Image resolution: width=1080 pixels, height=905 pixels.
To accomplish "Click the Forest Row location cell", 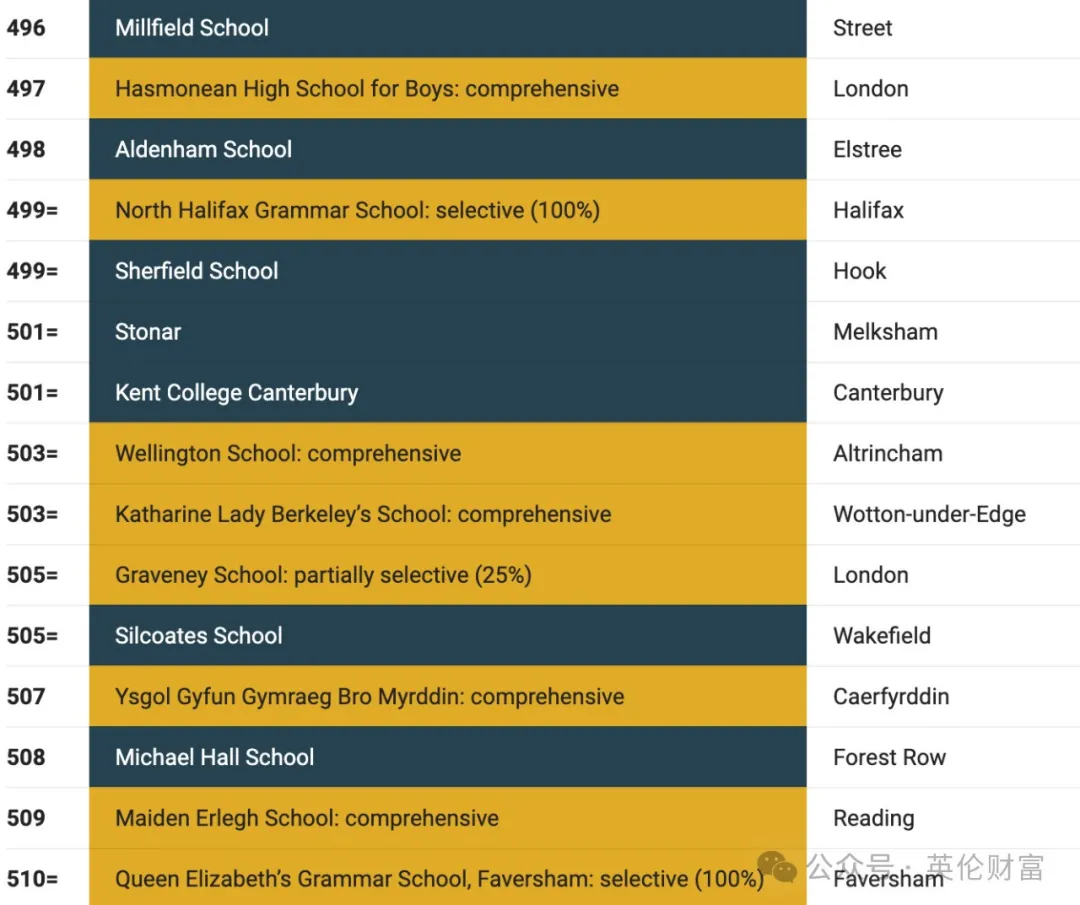I will click(943, 757).
